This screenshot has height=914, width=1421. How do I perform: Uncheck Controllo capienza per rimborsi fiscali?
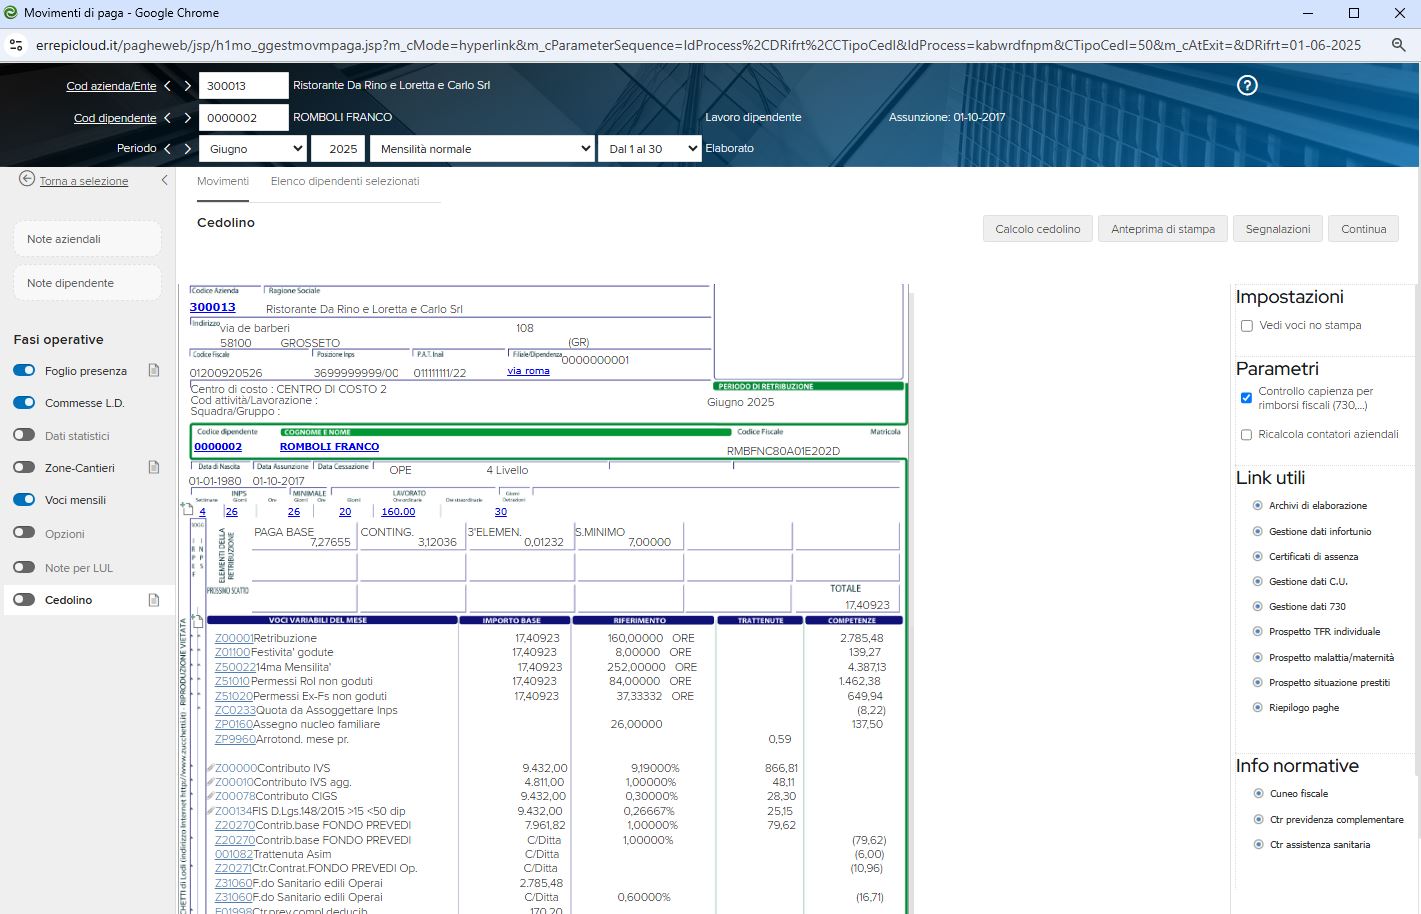(1246, 398)
